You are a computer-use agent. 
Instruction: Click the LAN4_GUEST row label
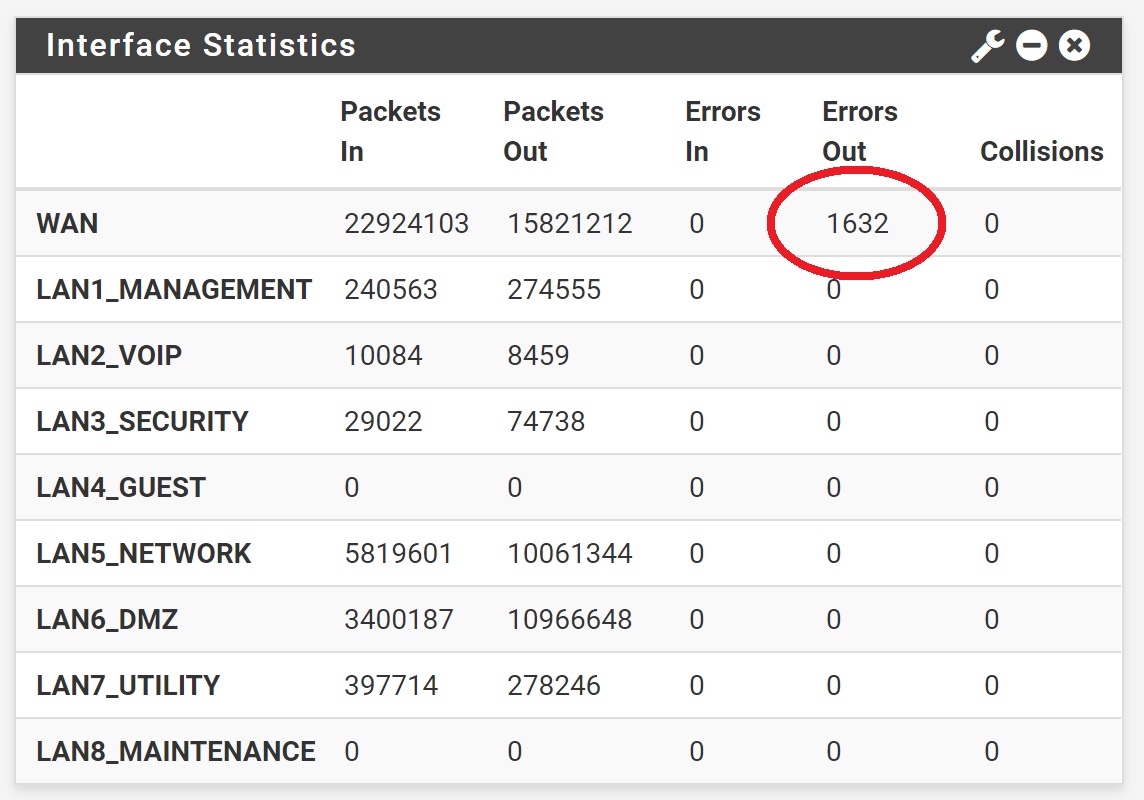121,488
